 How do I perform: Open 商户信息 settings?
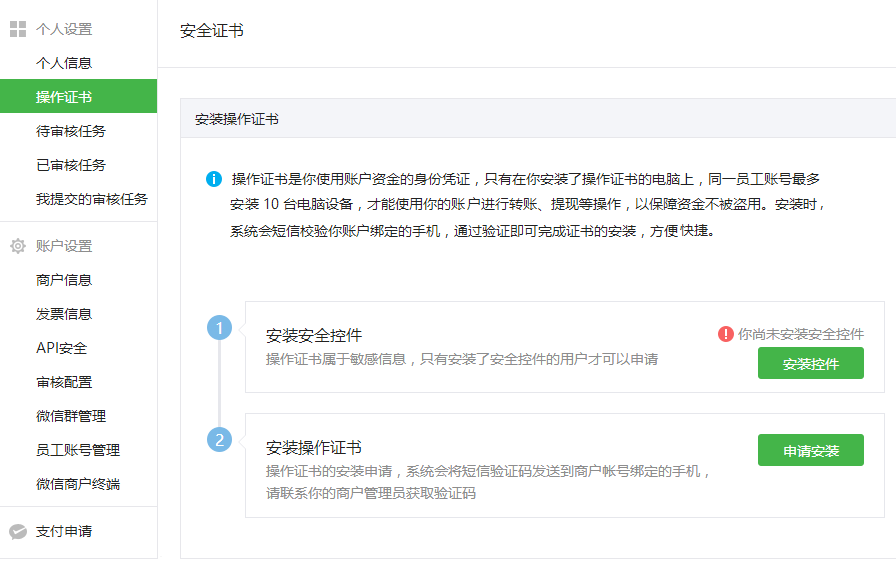(64, 280)
